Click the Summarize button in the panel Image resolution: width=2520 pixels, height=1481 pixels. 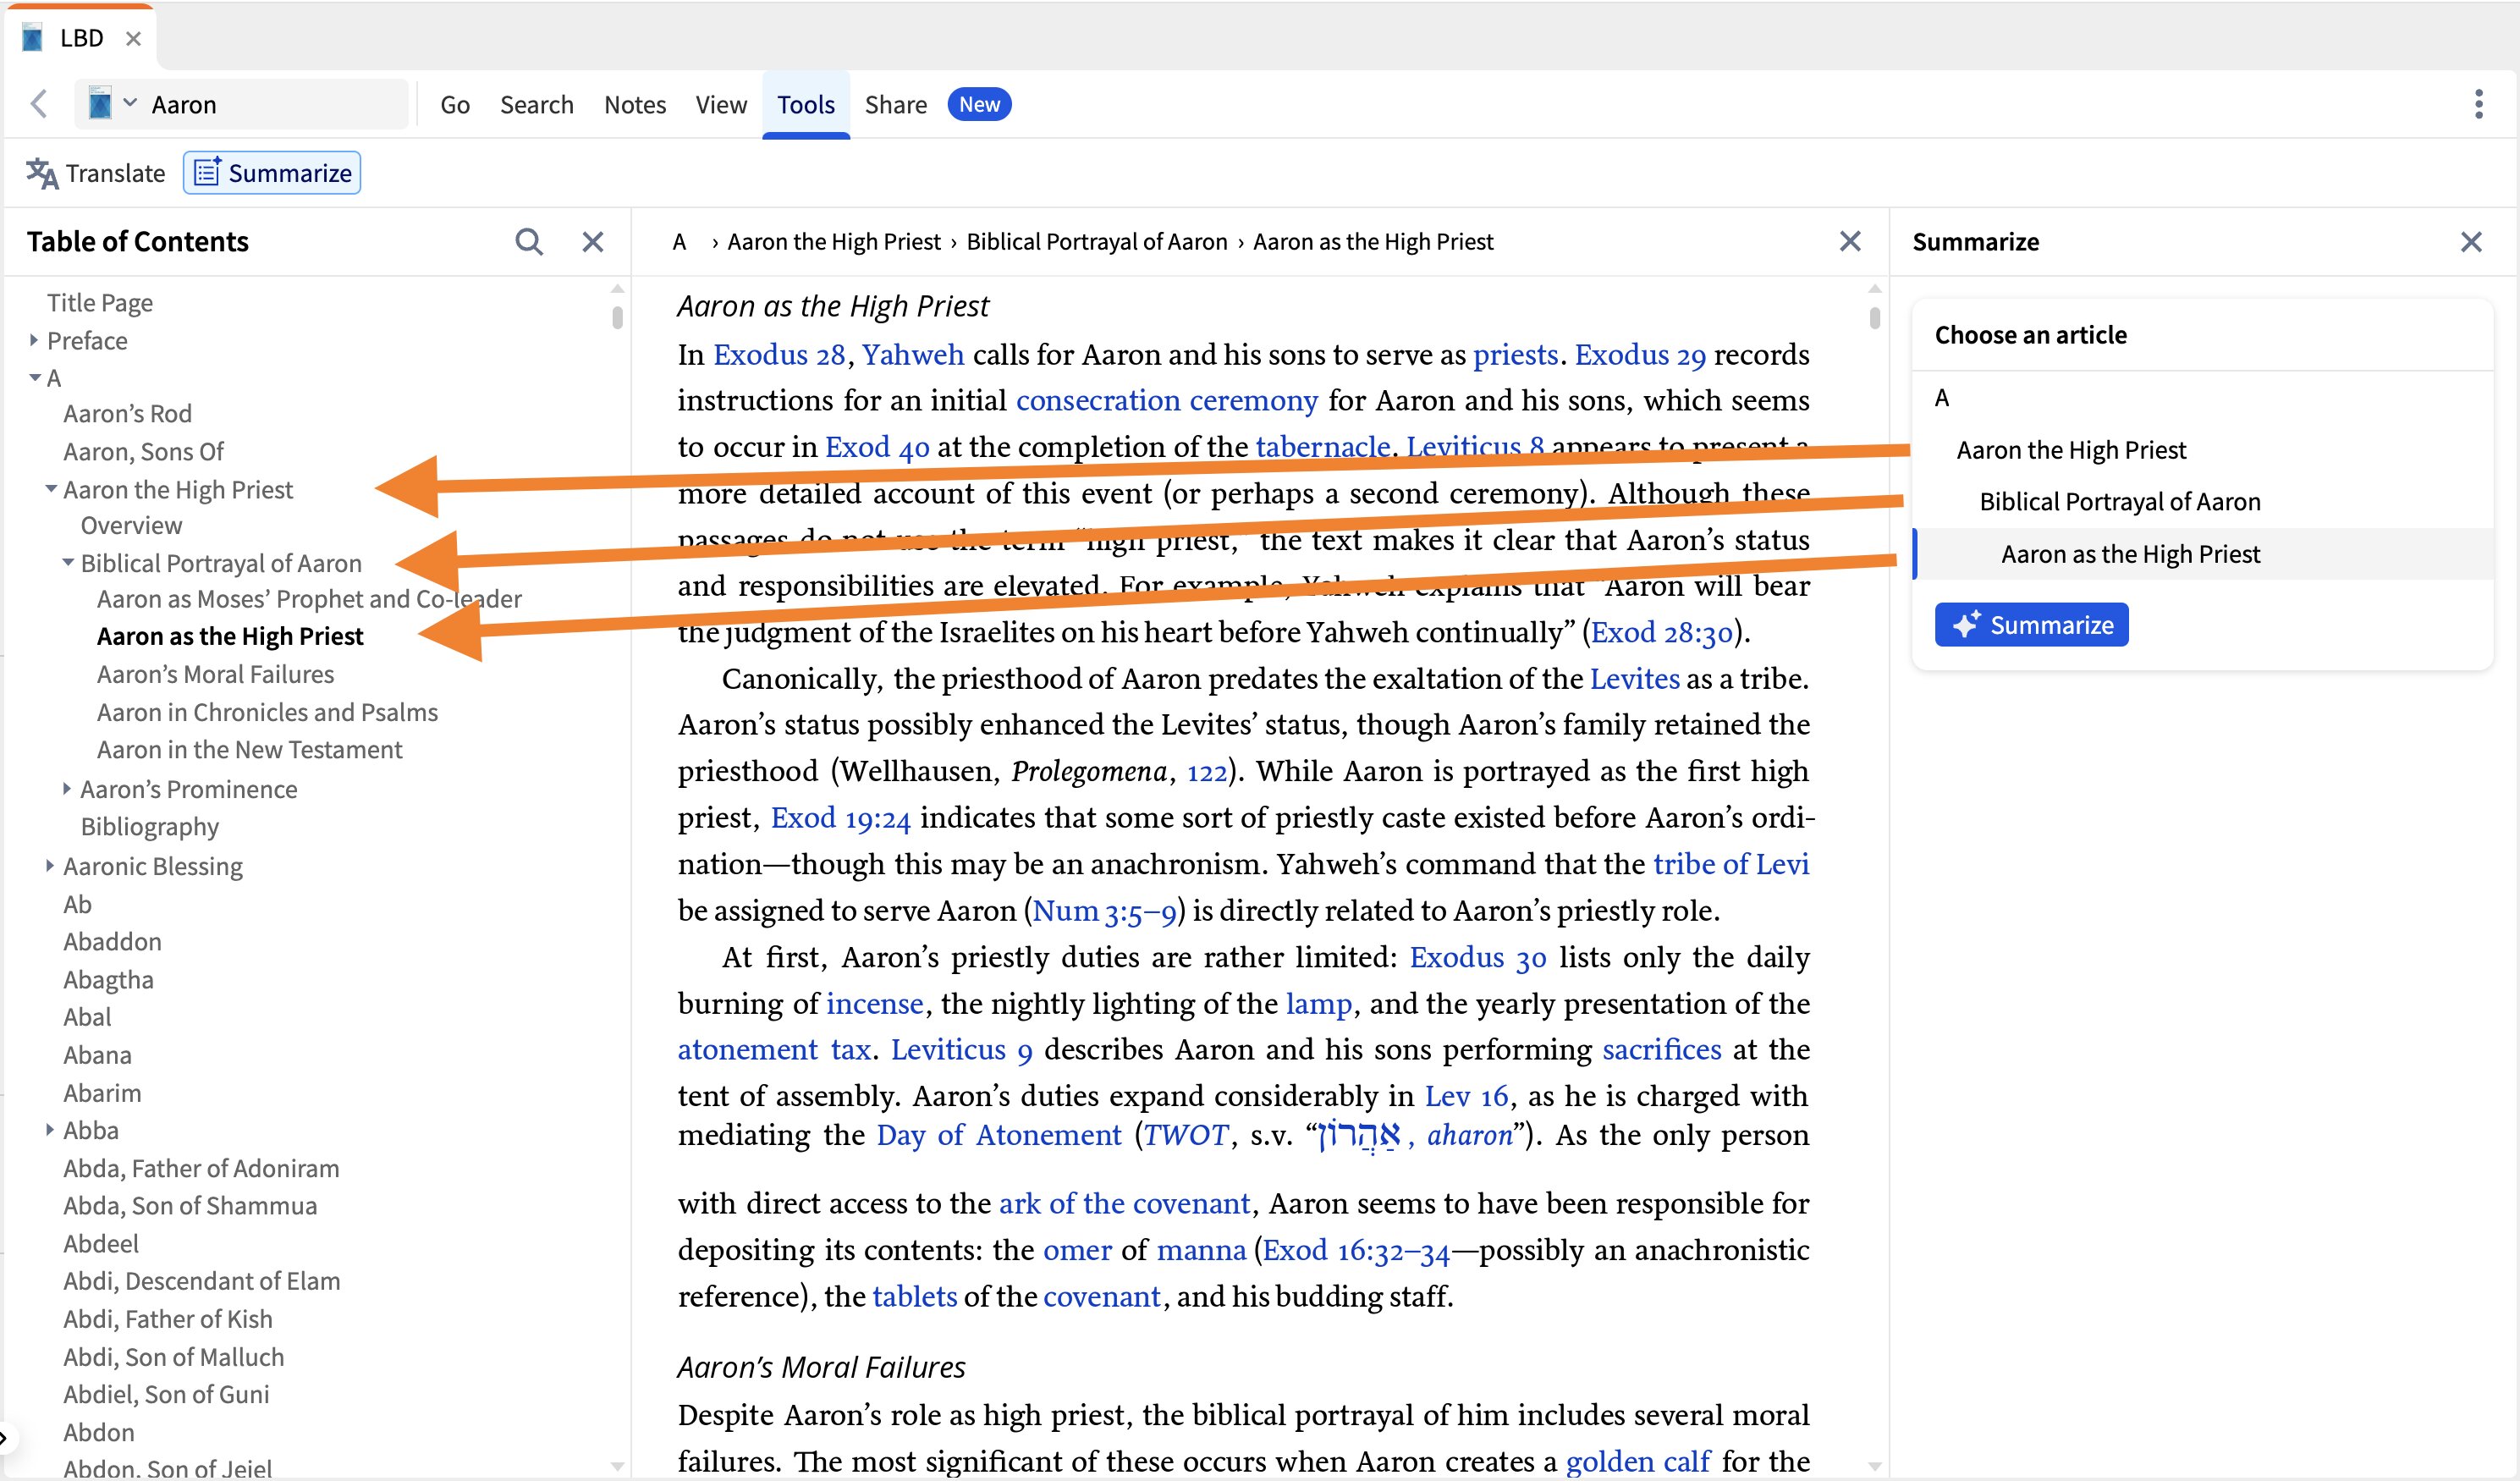(2031, 624)
